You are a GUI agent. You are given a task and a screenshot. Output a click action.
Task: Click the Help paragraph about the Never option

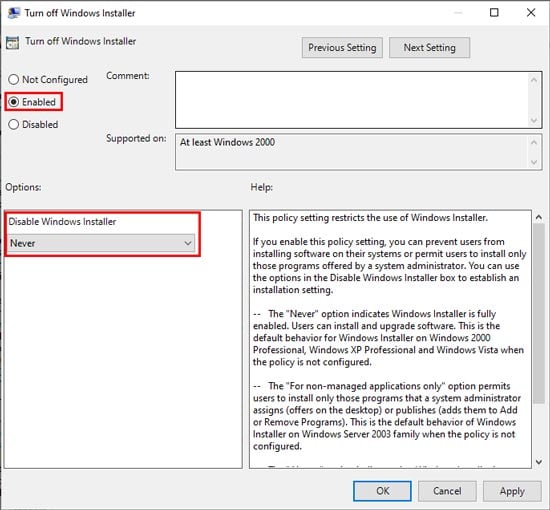coord(388,338)
